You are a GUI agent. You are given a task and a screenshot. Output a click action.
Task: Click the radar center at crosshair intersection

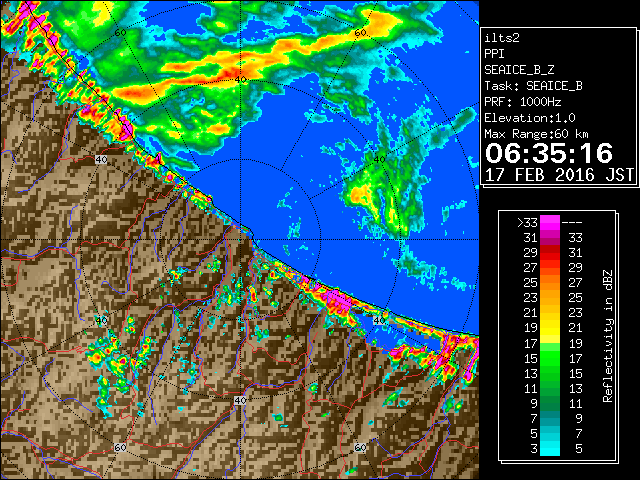pyautogui.click(x=240, y=240)
